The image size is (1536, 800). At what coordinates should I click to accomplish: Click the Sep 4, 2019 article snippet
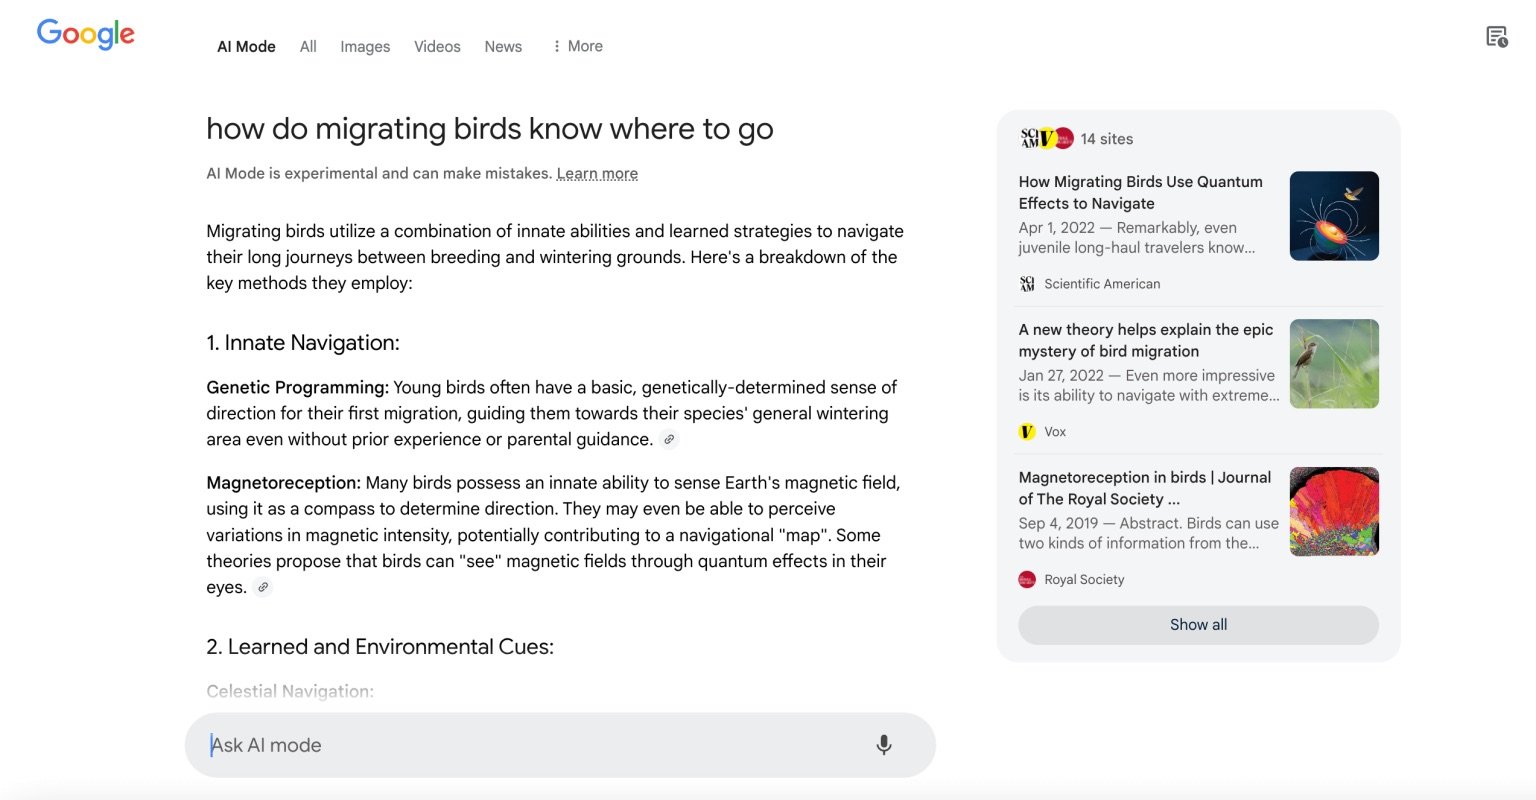(x=1148, y=534)
